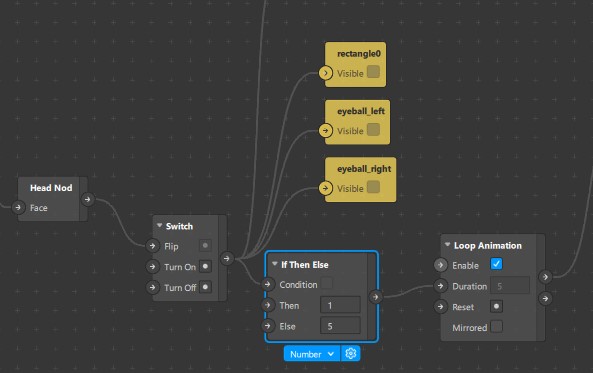Click the Then value input field

click(340, 305)
